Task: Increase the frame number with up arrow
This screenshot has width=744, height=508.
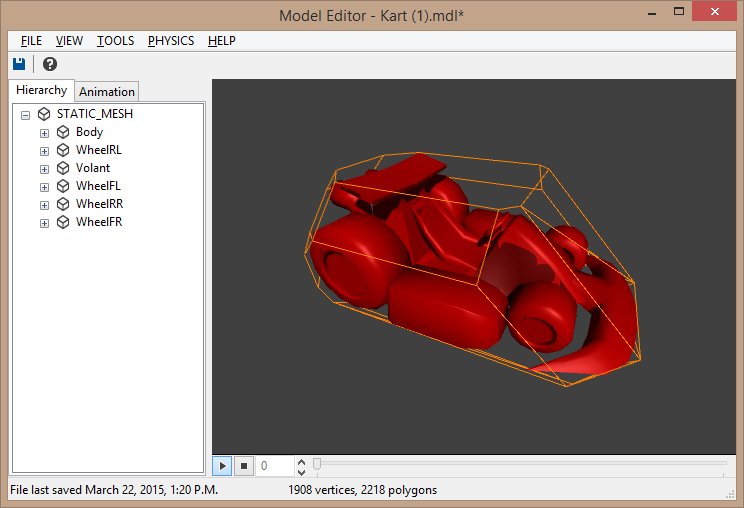Action: click(x=301, y=461)
